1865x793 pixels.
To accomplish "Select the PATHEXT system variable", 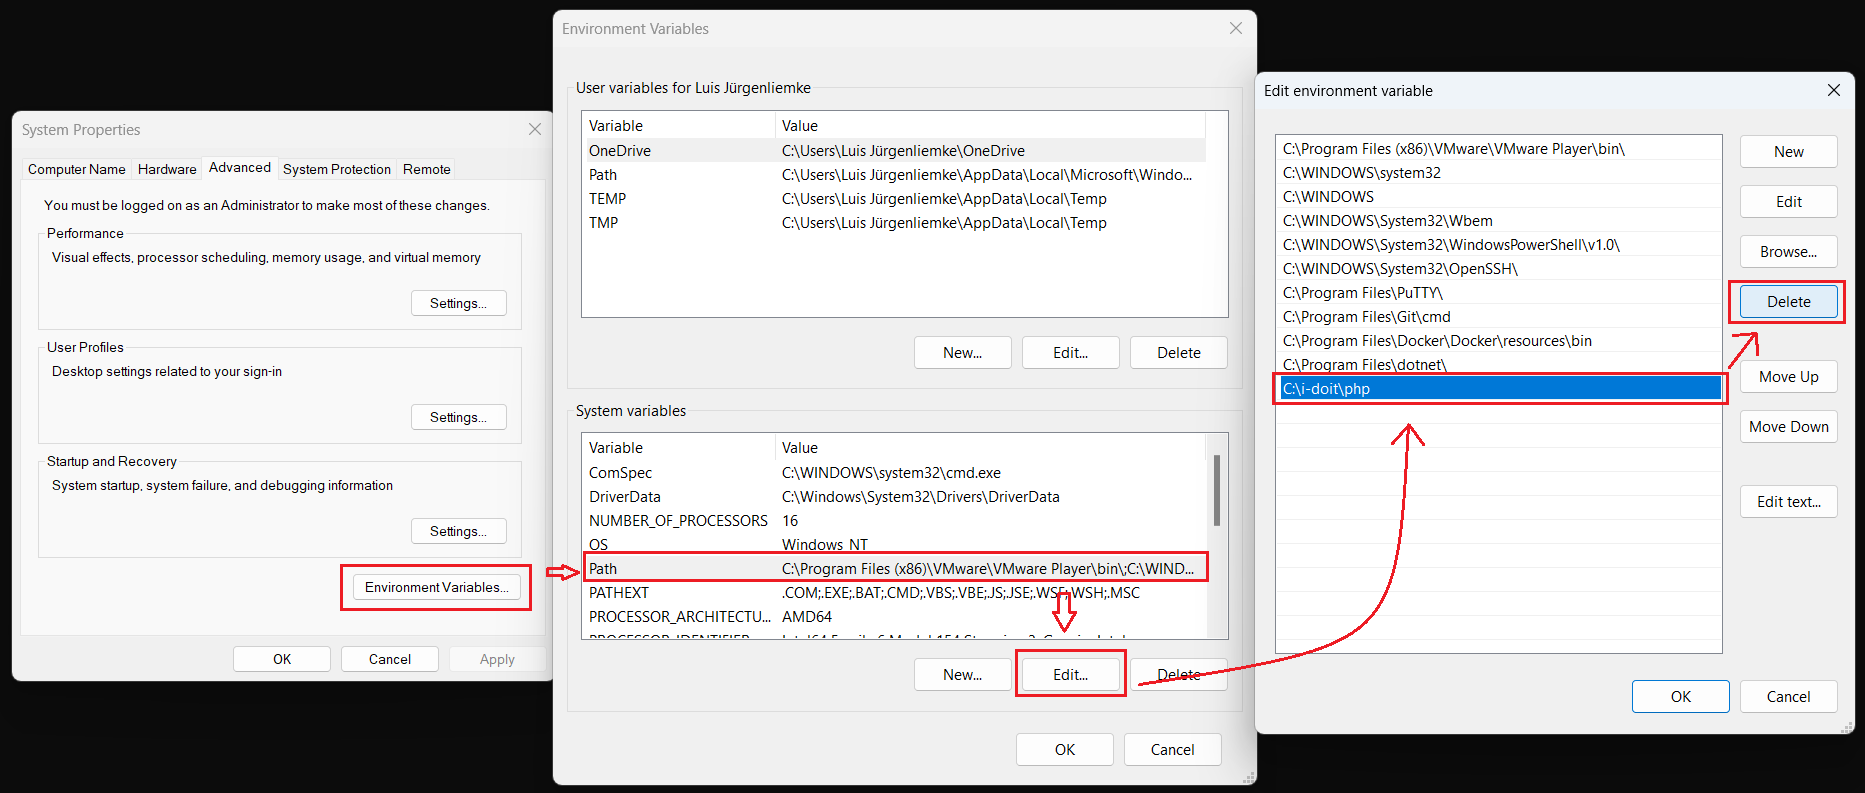I will click(894, 592).
